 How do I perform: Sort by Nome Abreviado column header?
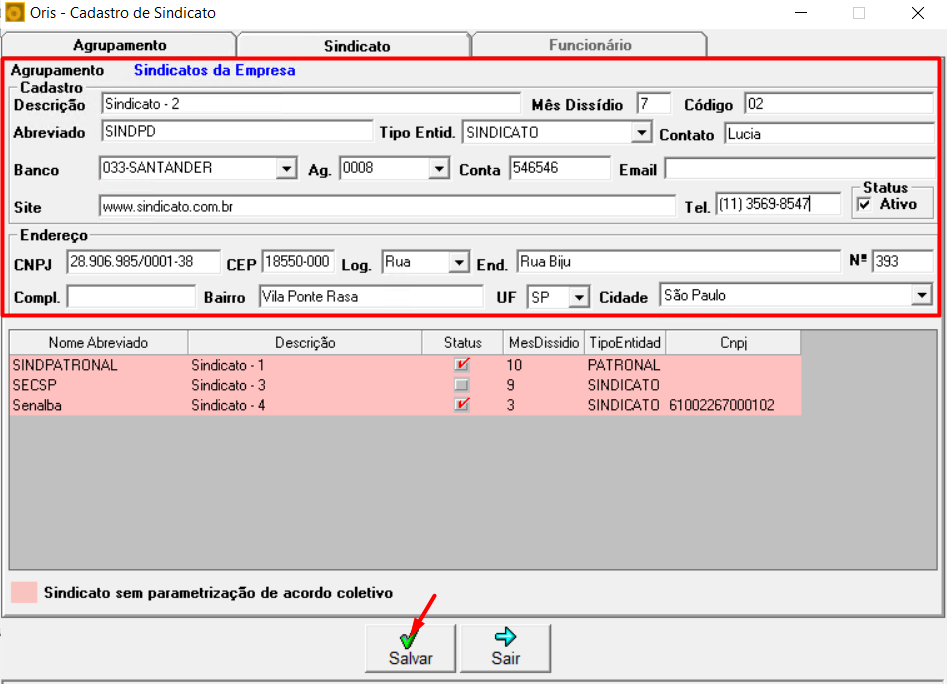coord(98,342)
